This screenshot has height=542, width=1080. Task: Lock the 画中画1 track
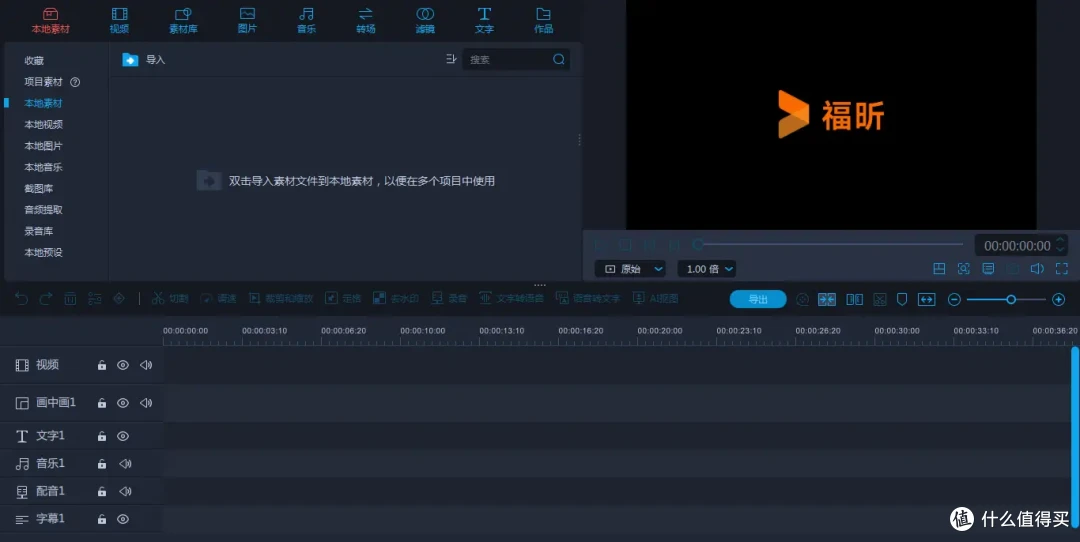click(102, 403)
